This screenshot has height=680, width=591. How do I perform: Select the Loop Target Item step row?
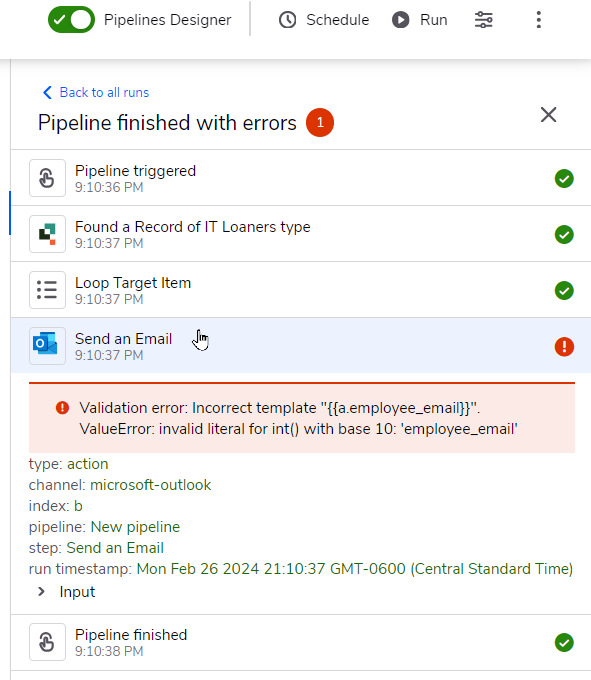[x=301, y=290]
